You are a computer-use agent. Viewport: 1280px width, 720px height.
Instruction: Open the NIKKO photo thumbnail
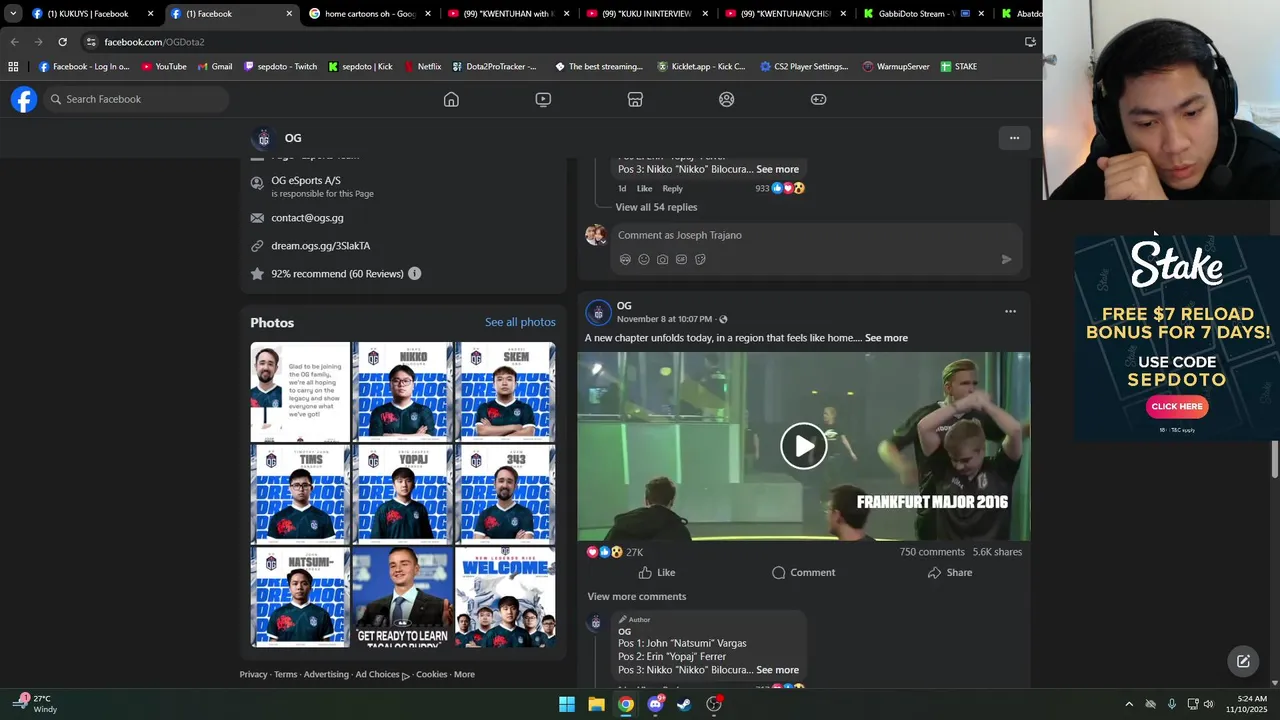point(403,391)
